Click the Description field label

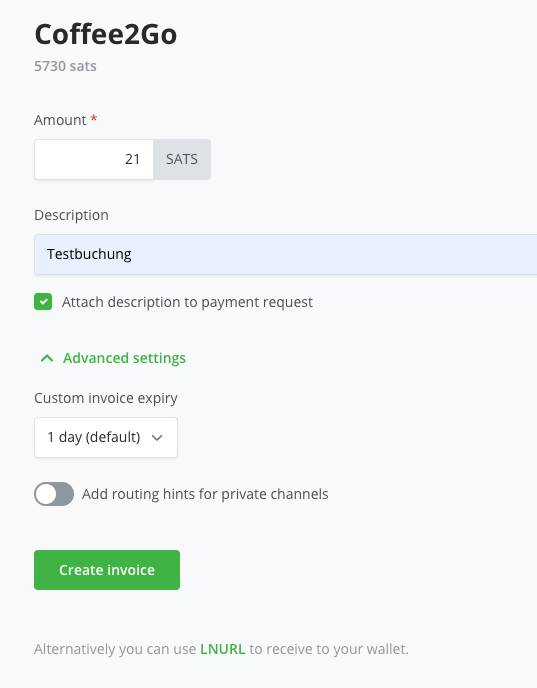click(x=72, y=215)
